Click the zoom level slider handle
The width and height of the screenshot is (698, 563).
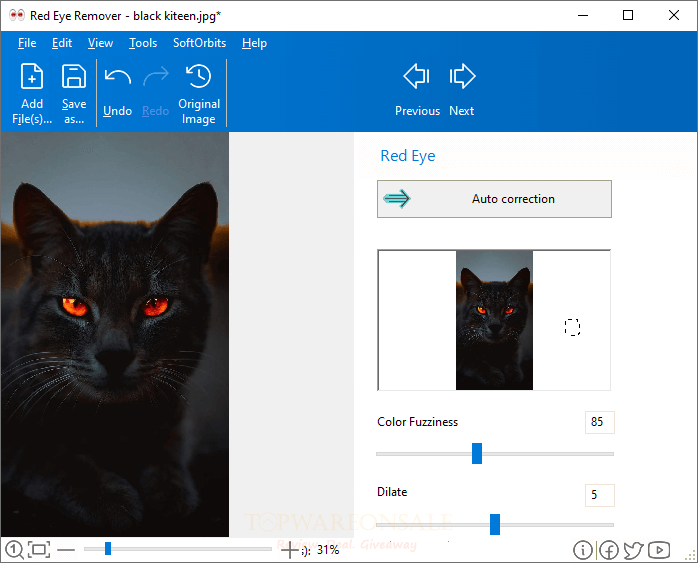pyautogui.click(x=108, y=549)
